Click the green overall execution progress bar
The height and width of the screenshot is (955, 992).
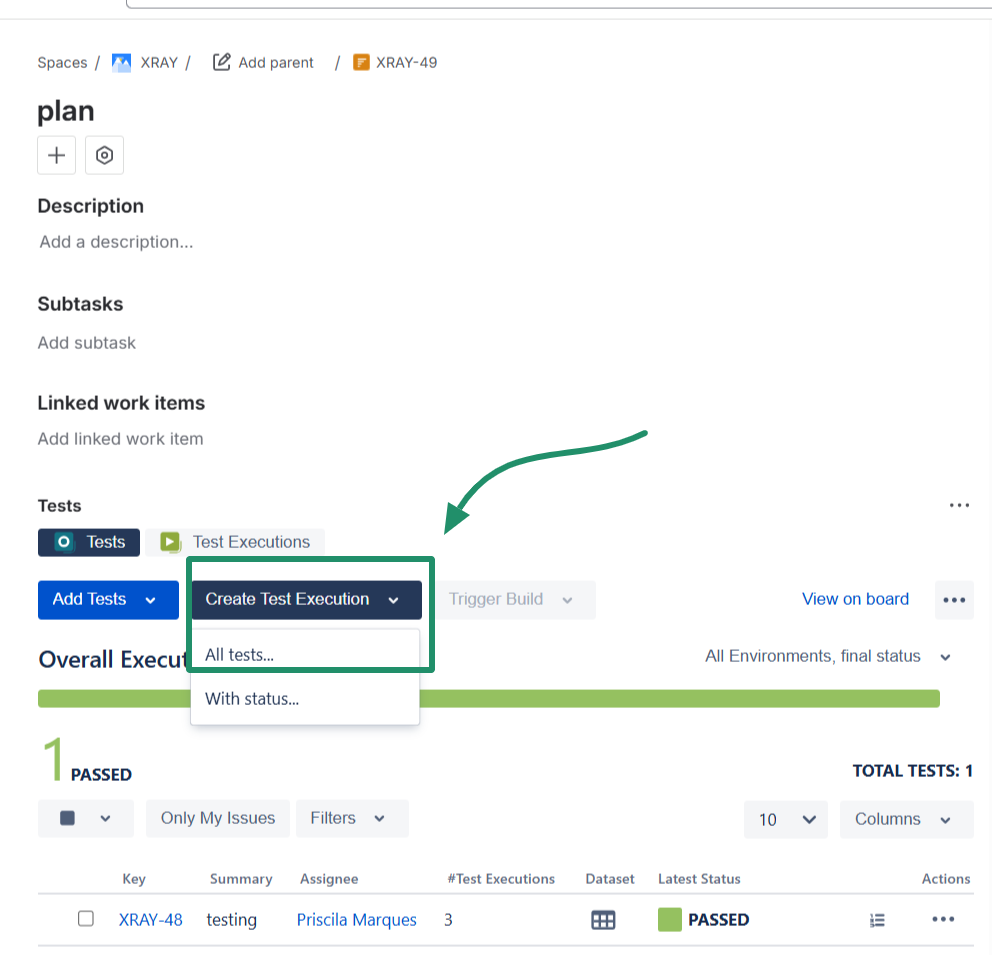tap(488, 698)
